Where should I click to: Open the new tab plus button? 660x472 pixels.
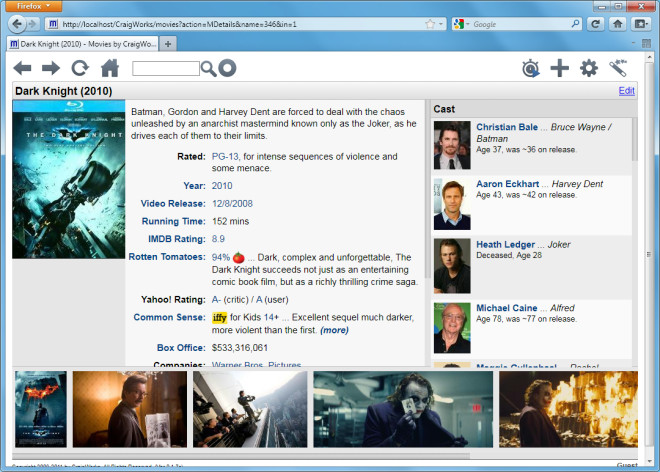coord(168,44)
